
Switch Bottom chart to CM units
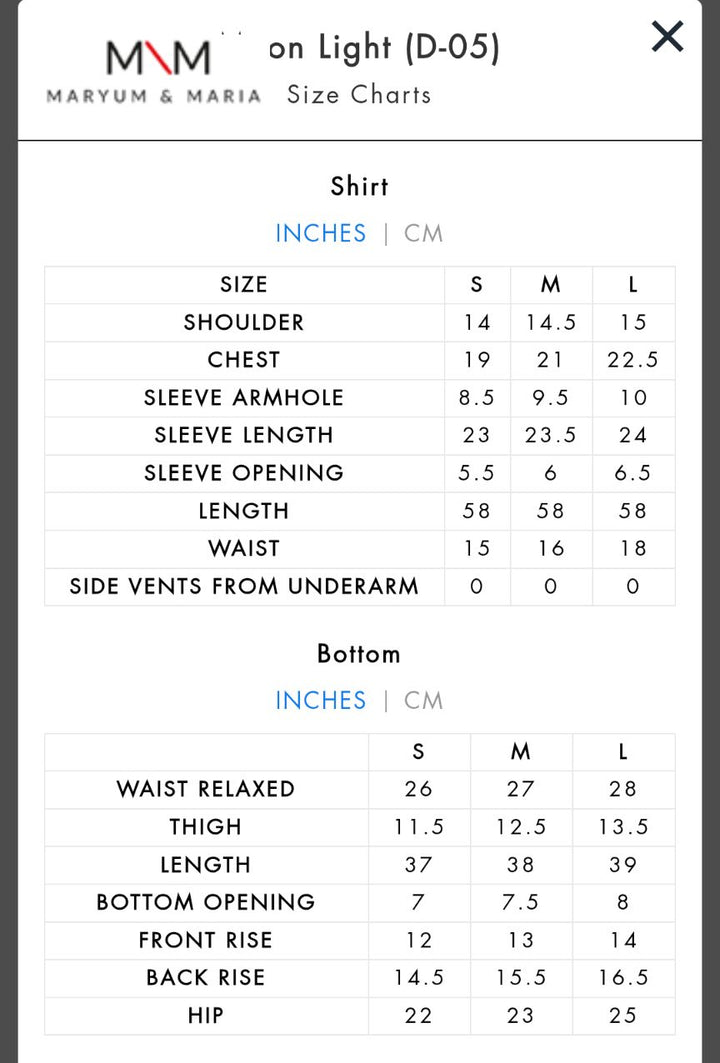point(423,700)
